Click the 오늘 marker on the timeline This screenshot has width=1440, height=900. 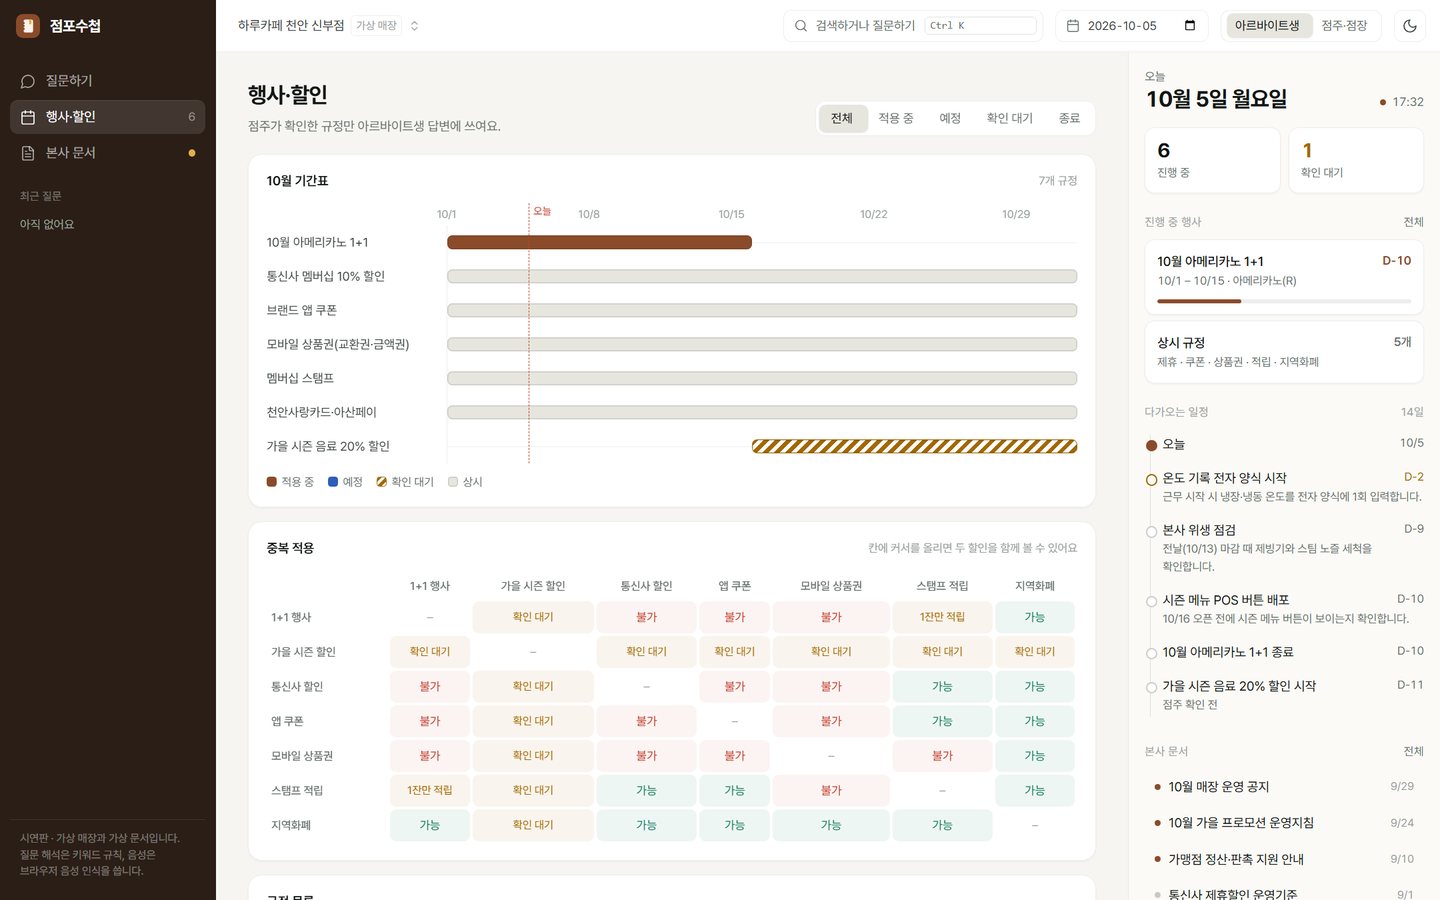tap(542, 211)
